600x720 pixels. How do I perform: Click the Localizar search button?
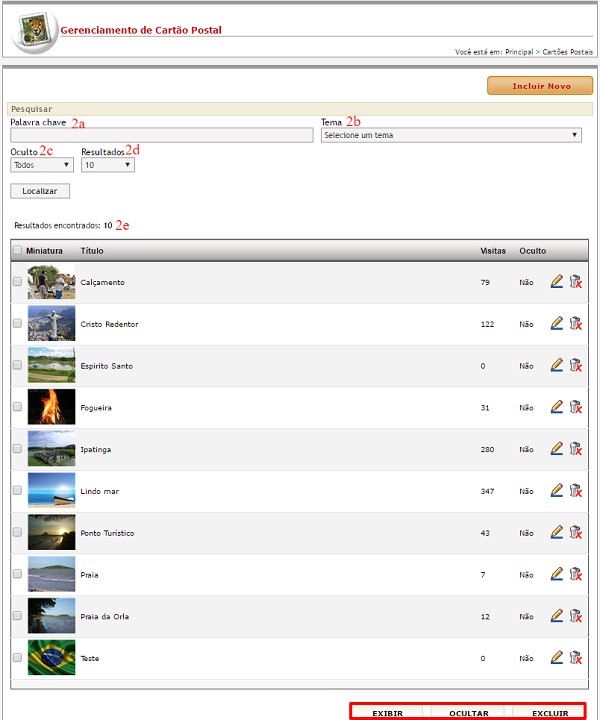click(x=40, y=191)
